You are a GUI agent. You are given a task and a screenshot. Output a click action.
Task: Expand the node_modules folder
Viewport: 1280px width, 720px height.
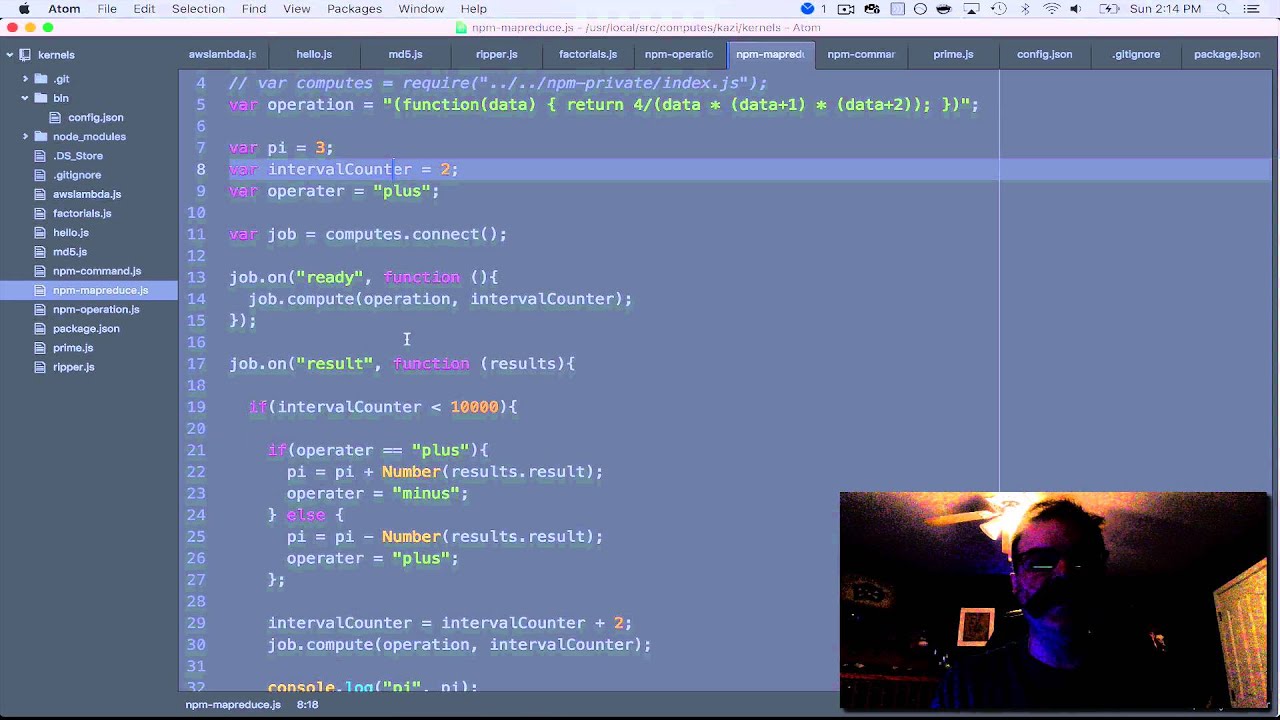click(25, 137)
